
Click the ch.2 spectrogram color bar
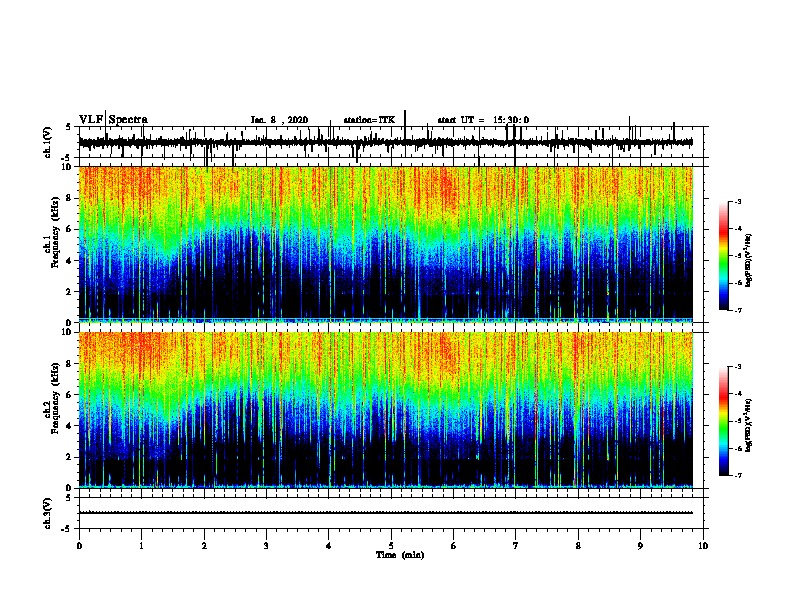(x=724, y=421)
